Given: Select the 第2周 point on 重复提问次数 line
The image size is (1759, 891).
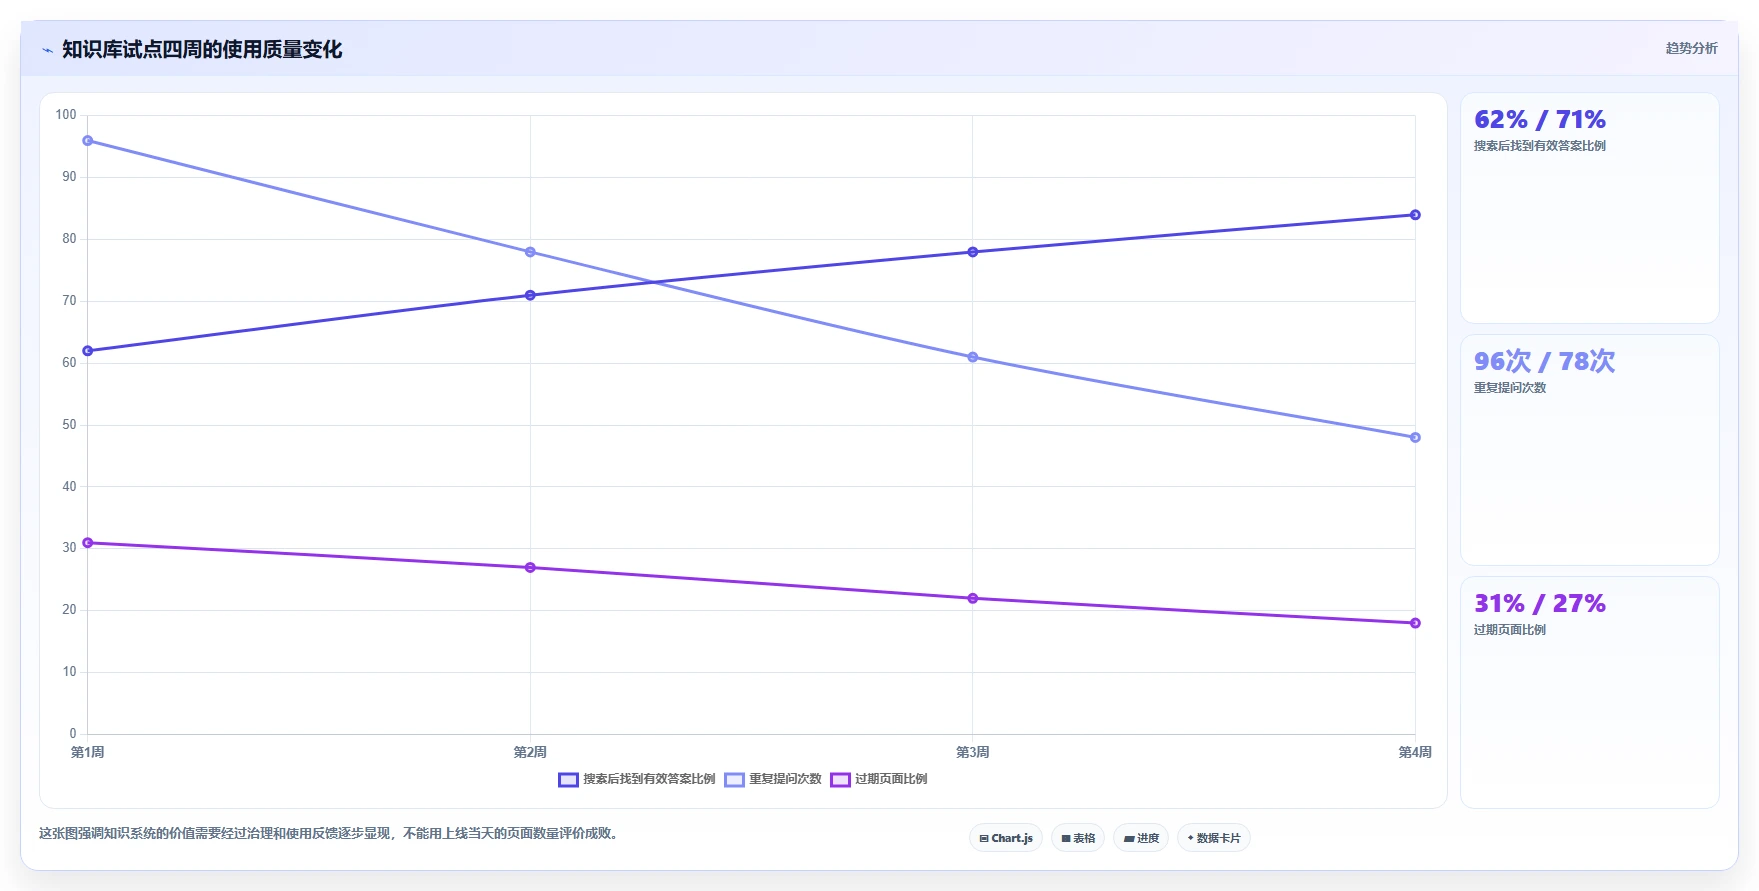Looking at the screenshot, I should point(530,252).
